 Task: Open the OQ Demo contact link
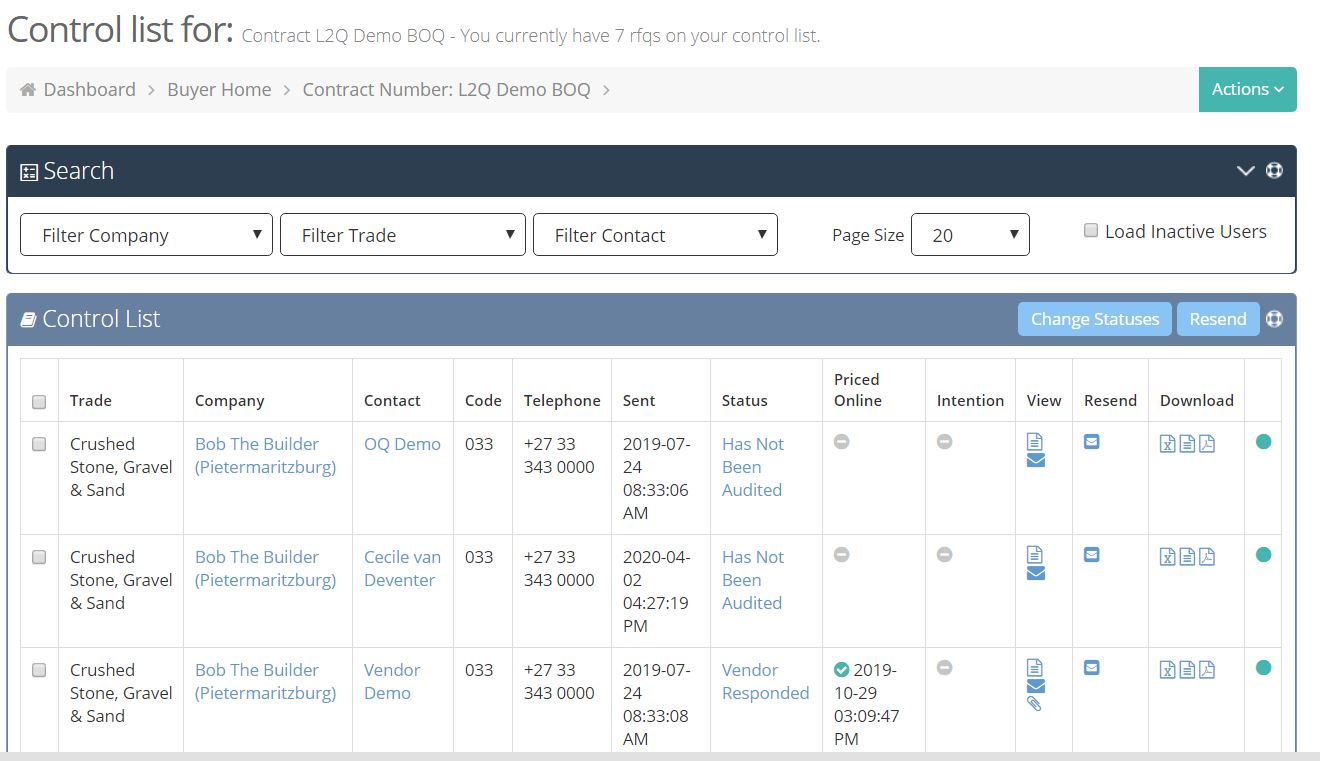coord(402,444)
